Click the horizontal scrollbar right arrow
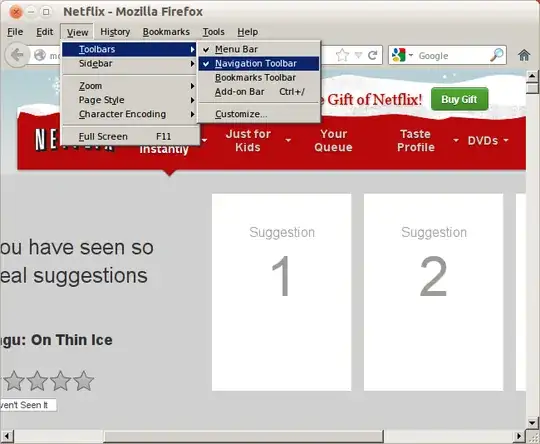 [519, 436]
